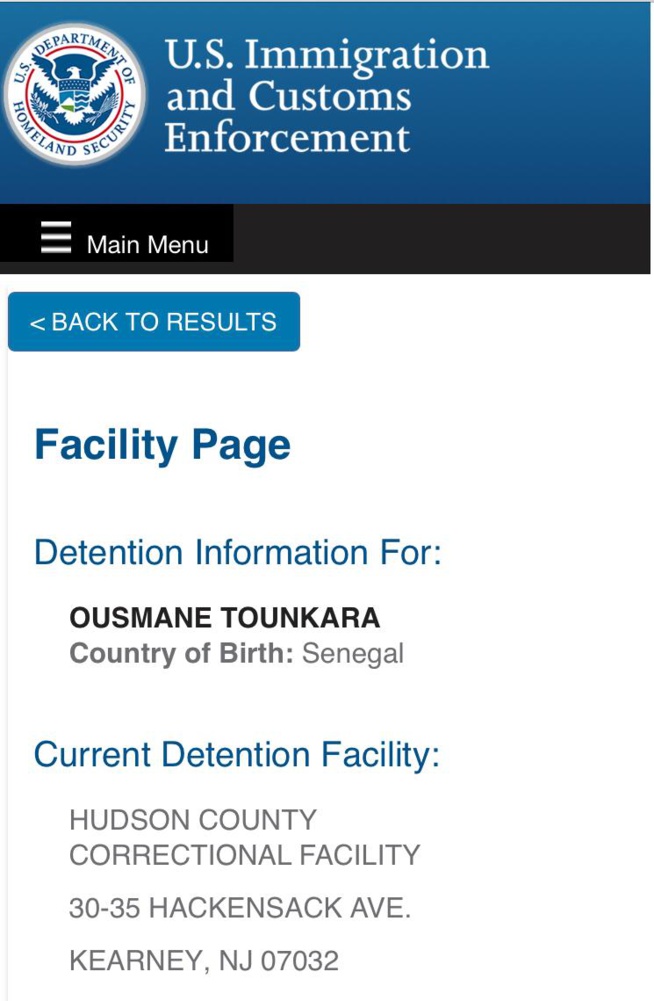Go back using Back to Results button
654x1001 pixels.
[154, 322]
